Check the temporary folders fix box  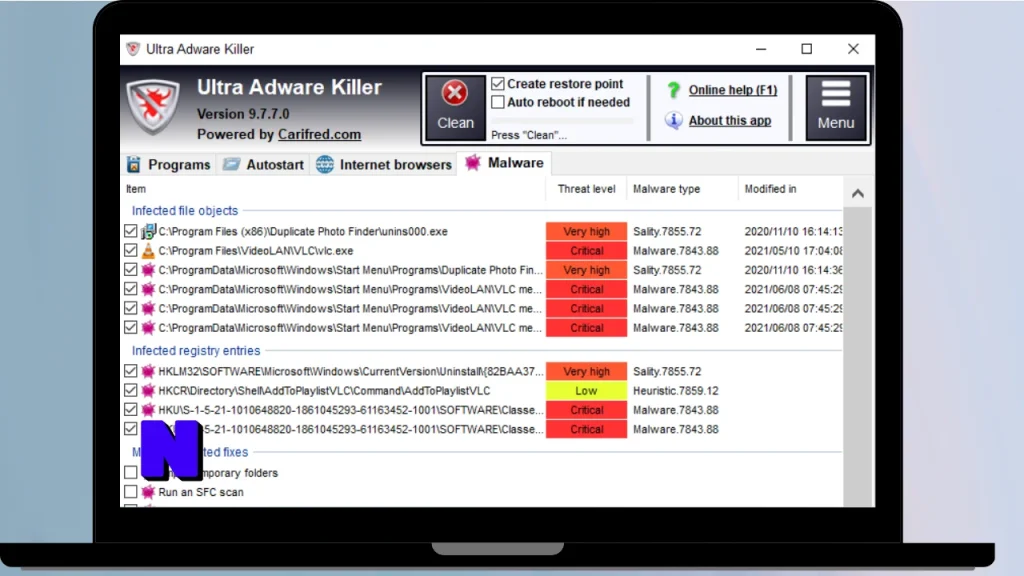coord(131,472)
